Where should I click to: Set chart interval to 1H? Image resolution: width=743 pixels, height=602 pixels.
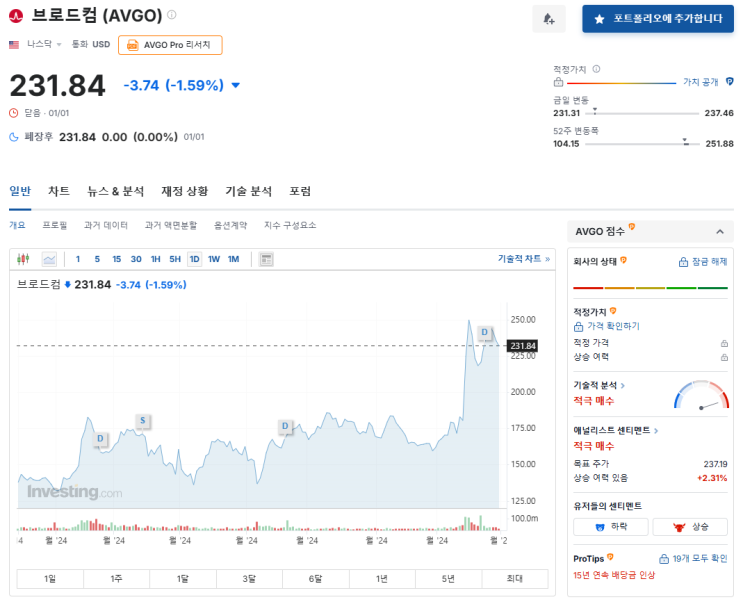[x=155, y=259]
